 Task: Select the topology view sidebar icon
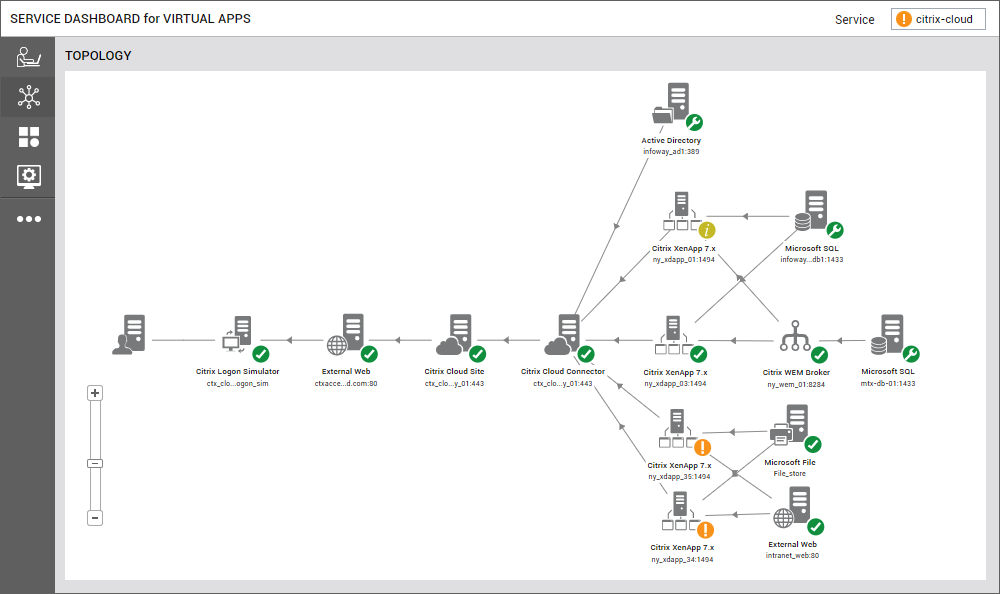pyautogui.click(x=29, y=97)
